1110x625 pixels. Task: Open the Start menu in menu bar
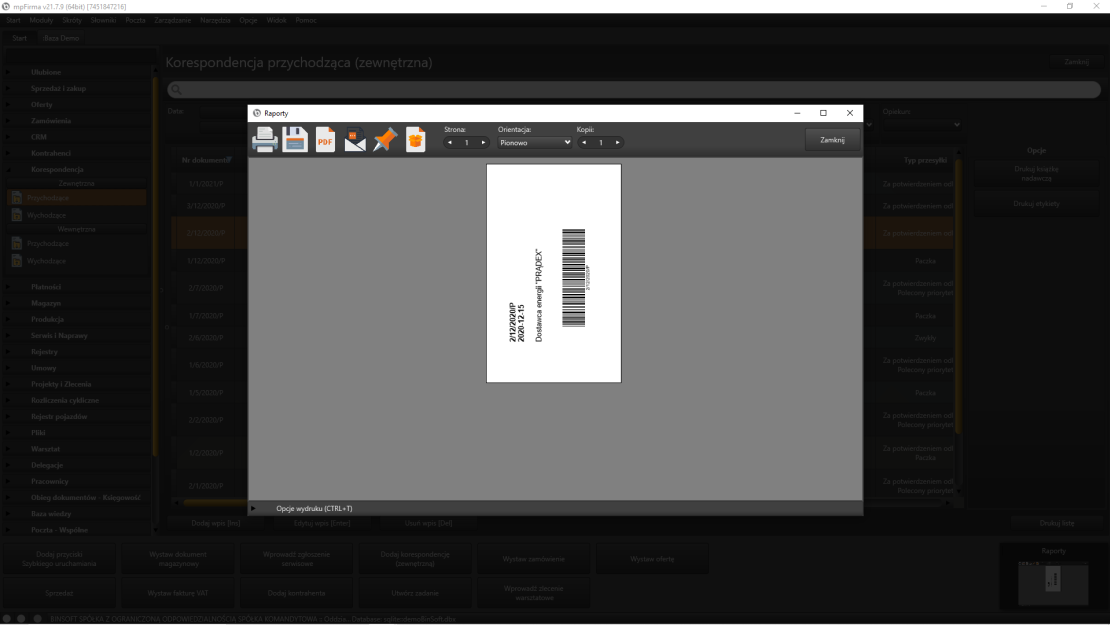click(13, 21)
